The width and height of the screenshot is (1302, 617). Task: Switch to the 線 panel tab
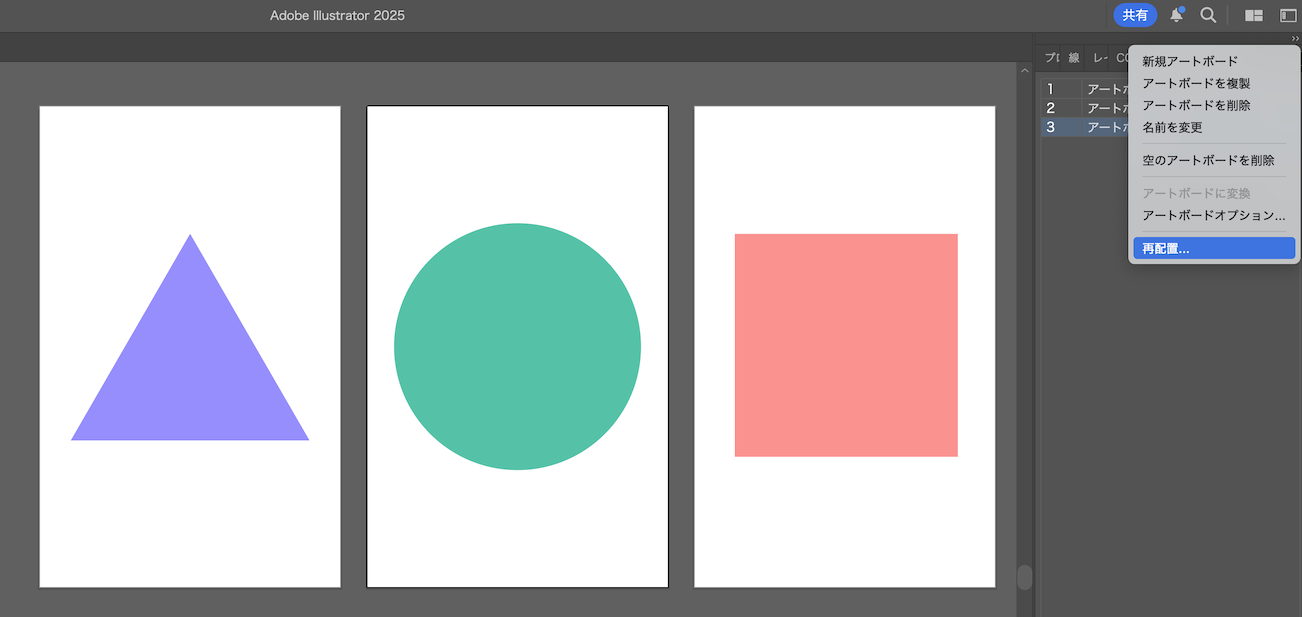click(x=1074, y=58)
